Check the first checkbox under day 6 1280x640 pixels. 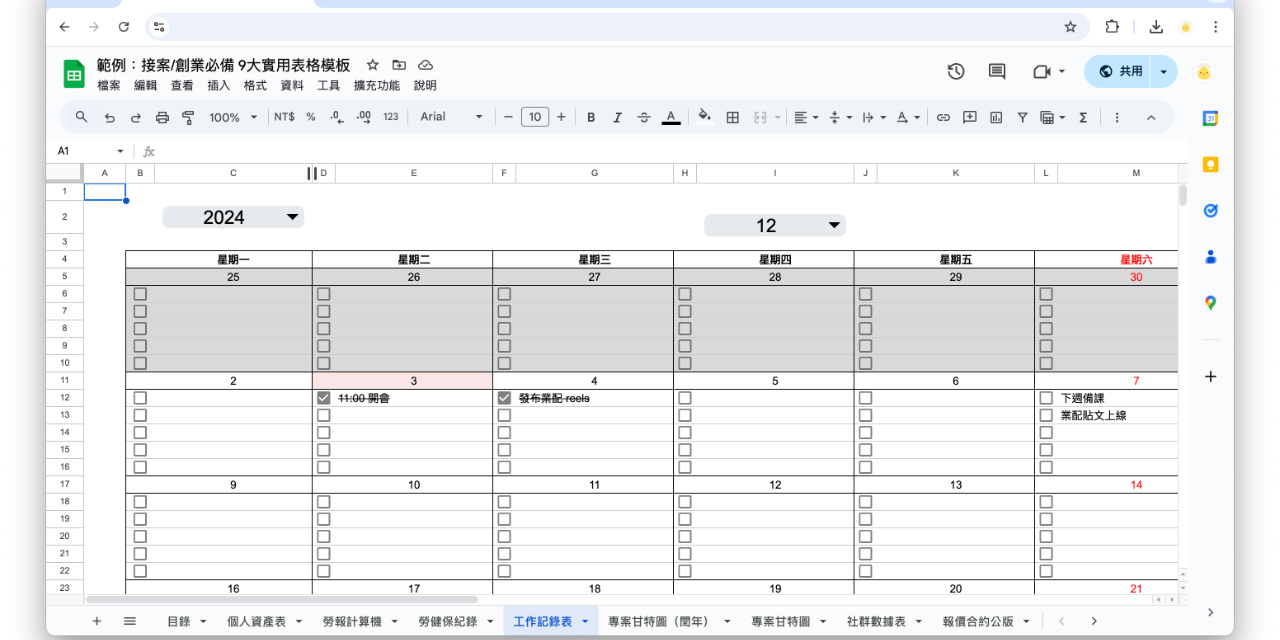coord(865,398)
